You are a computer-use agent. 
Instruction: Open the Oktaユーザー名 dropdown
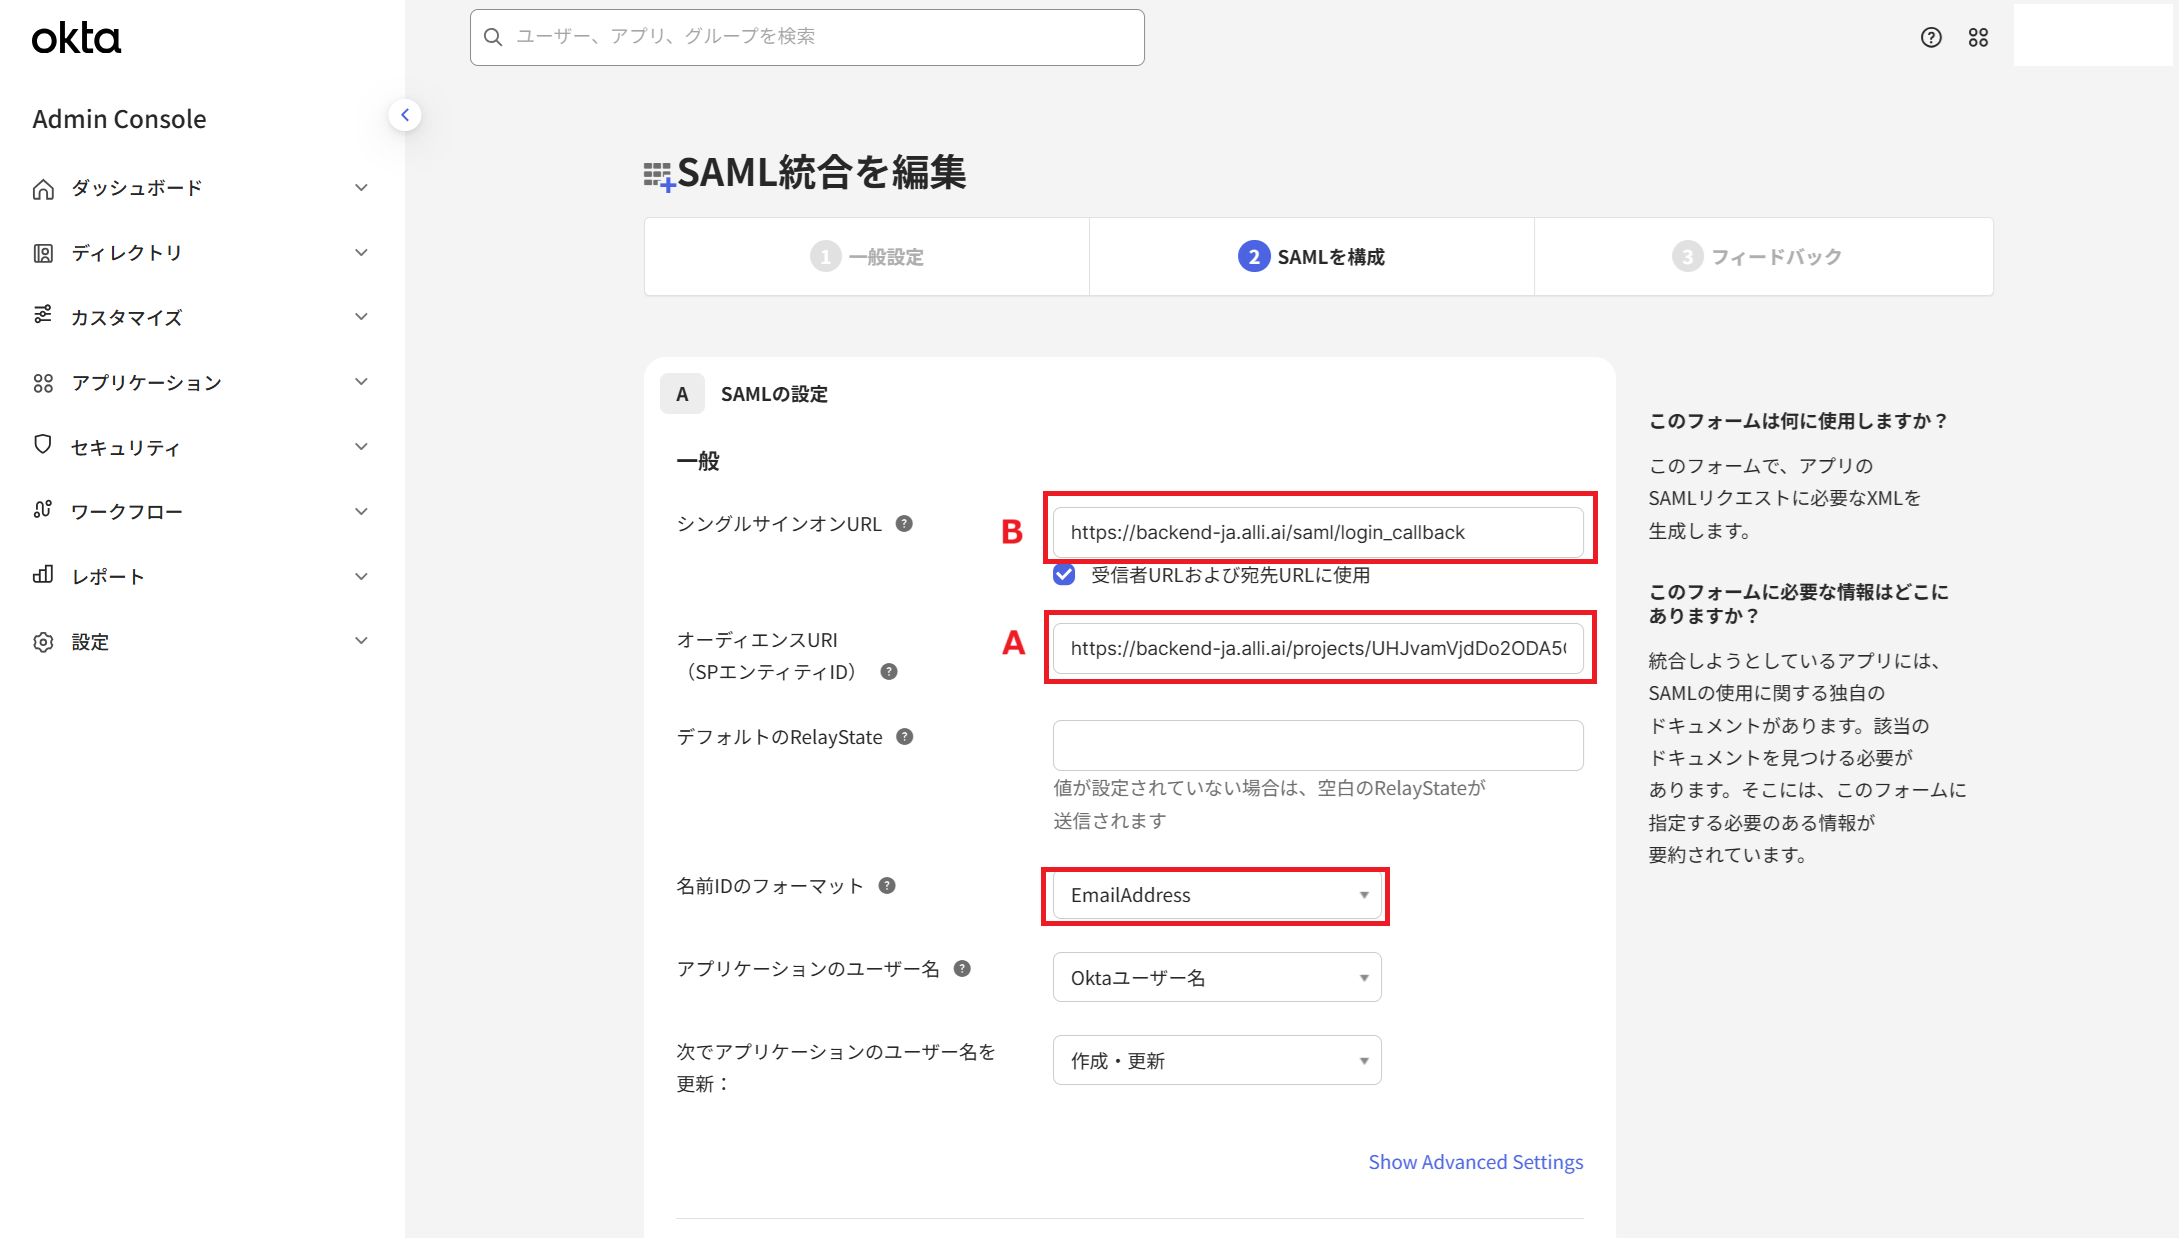(1216, 977)
